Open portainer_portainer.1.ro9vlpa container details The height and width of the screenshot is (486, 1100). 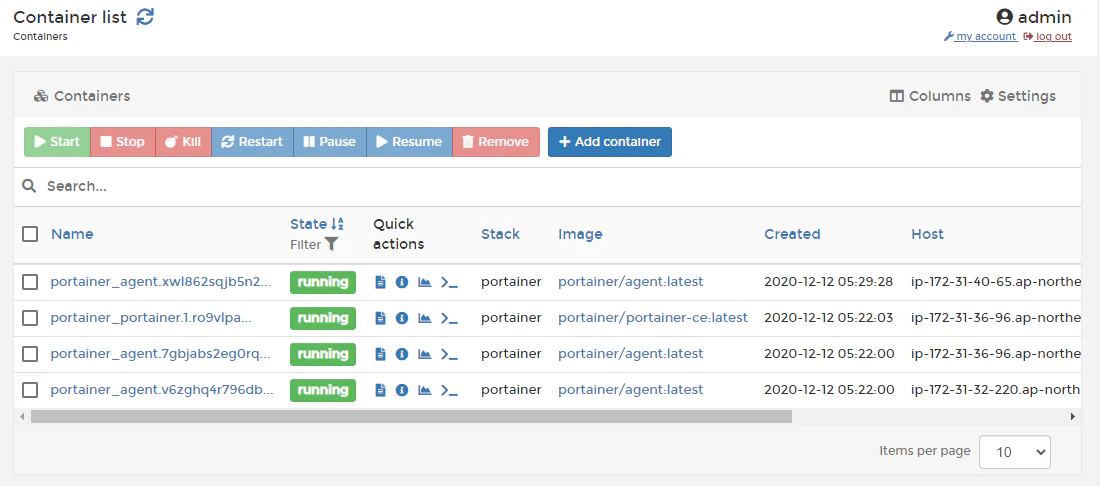point(151,318)
